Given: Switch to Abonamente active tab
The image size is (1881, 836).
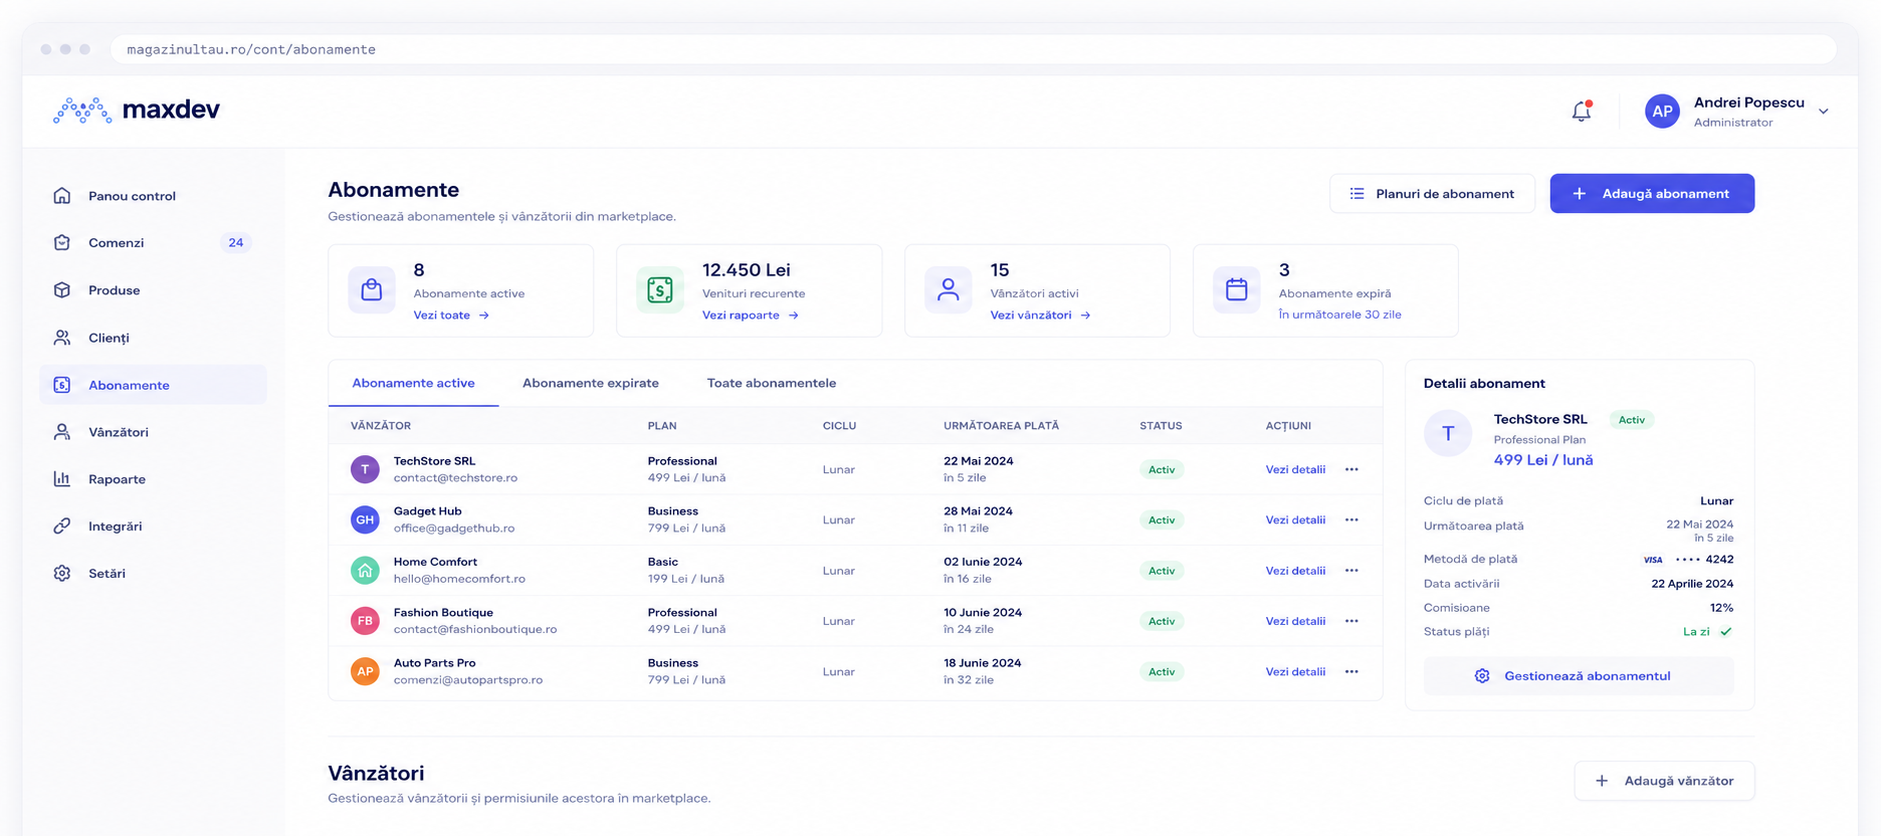Looking at the screenshot, I should pos(413,383).
